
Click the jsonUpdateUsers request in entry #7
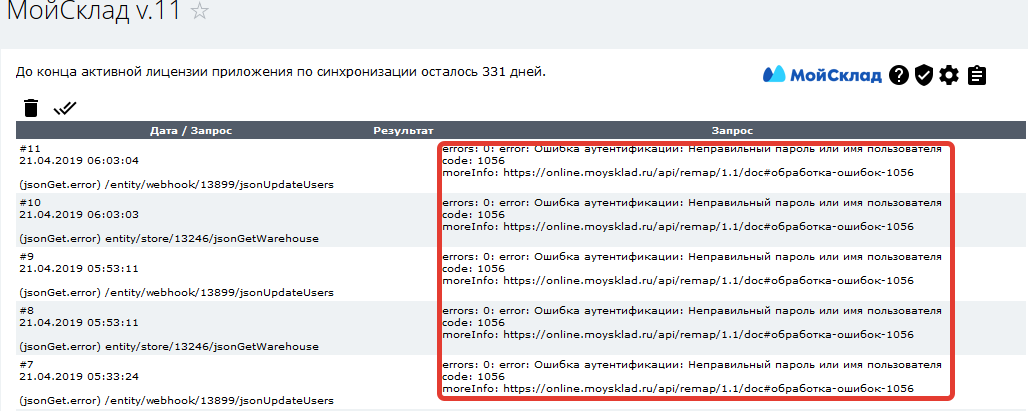point(175,400)
